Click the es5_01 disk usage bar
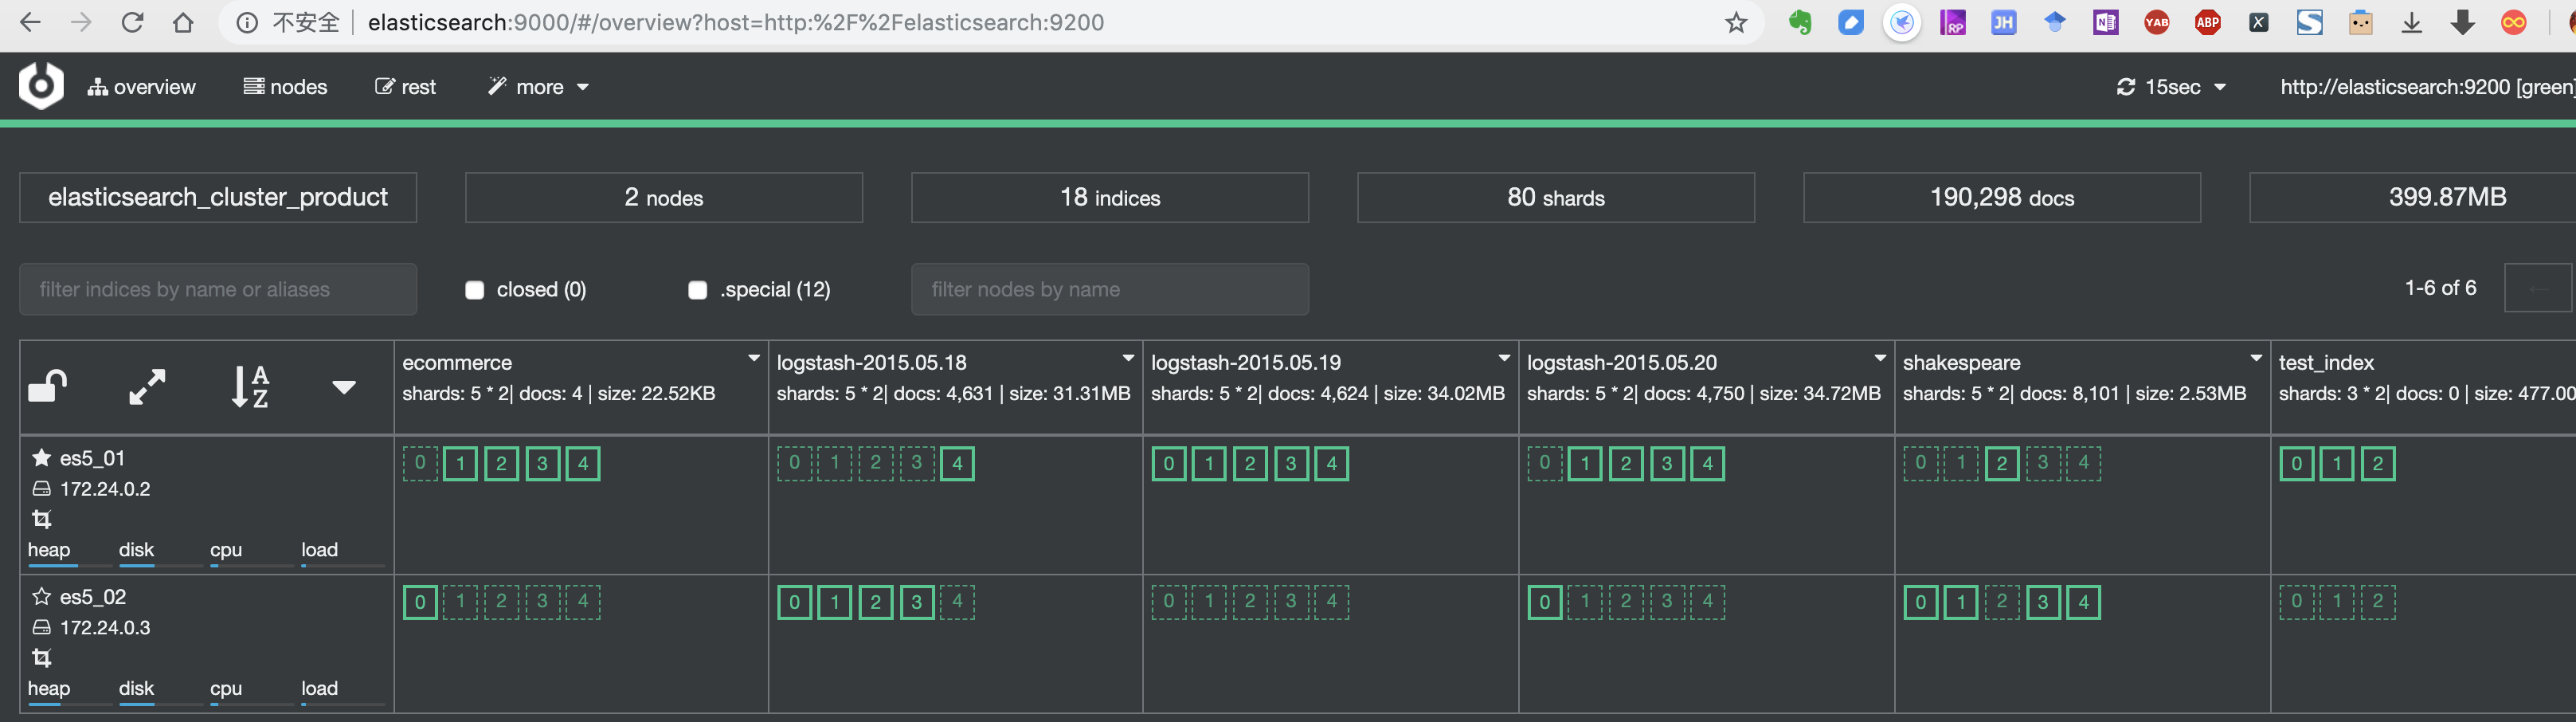 pyautogui.click(x=160, y=565)
